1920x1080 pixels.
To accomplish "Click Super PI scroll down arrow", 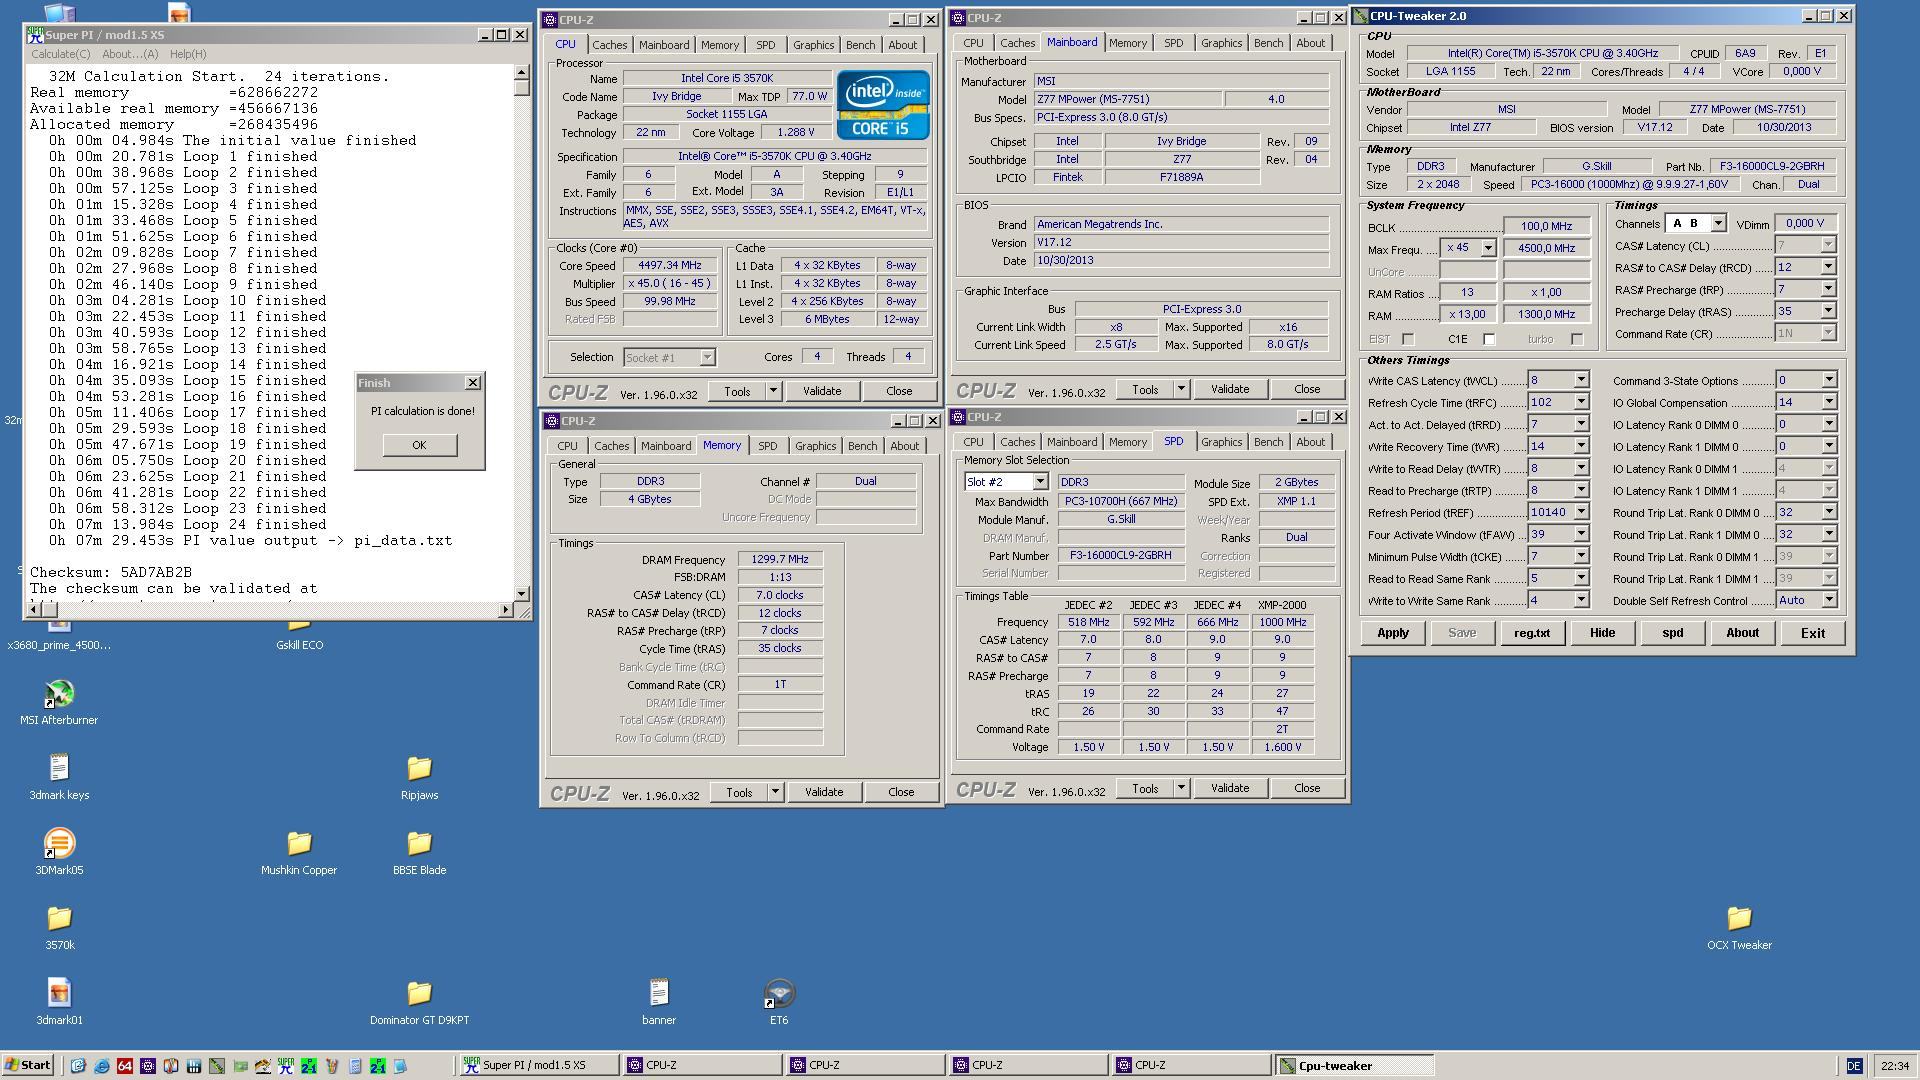I will tap(521, 595).
